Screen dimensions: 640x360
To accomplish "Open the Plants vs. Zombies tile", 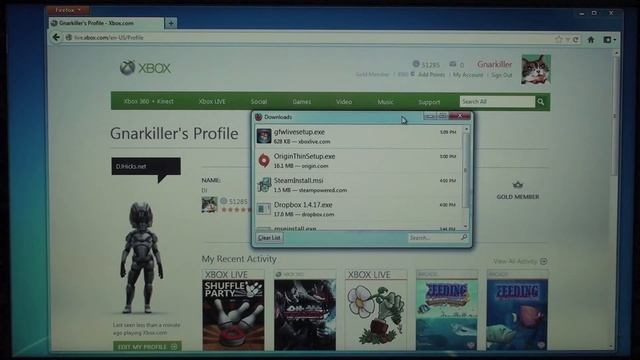I will point(376,310).
